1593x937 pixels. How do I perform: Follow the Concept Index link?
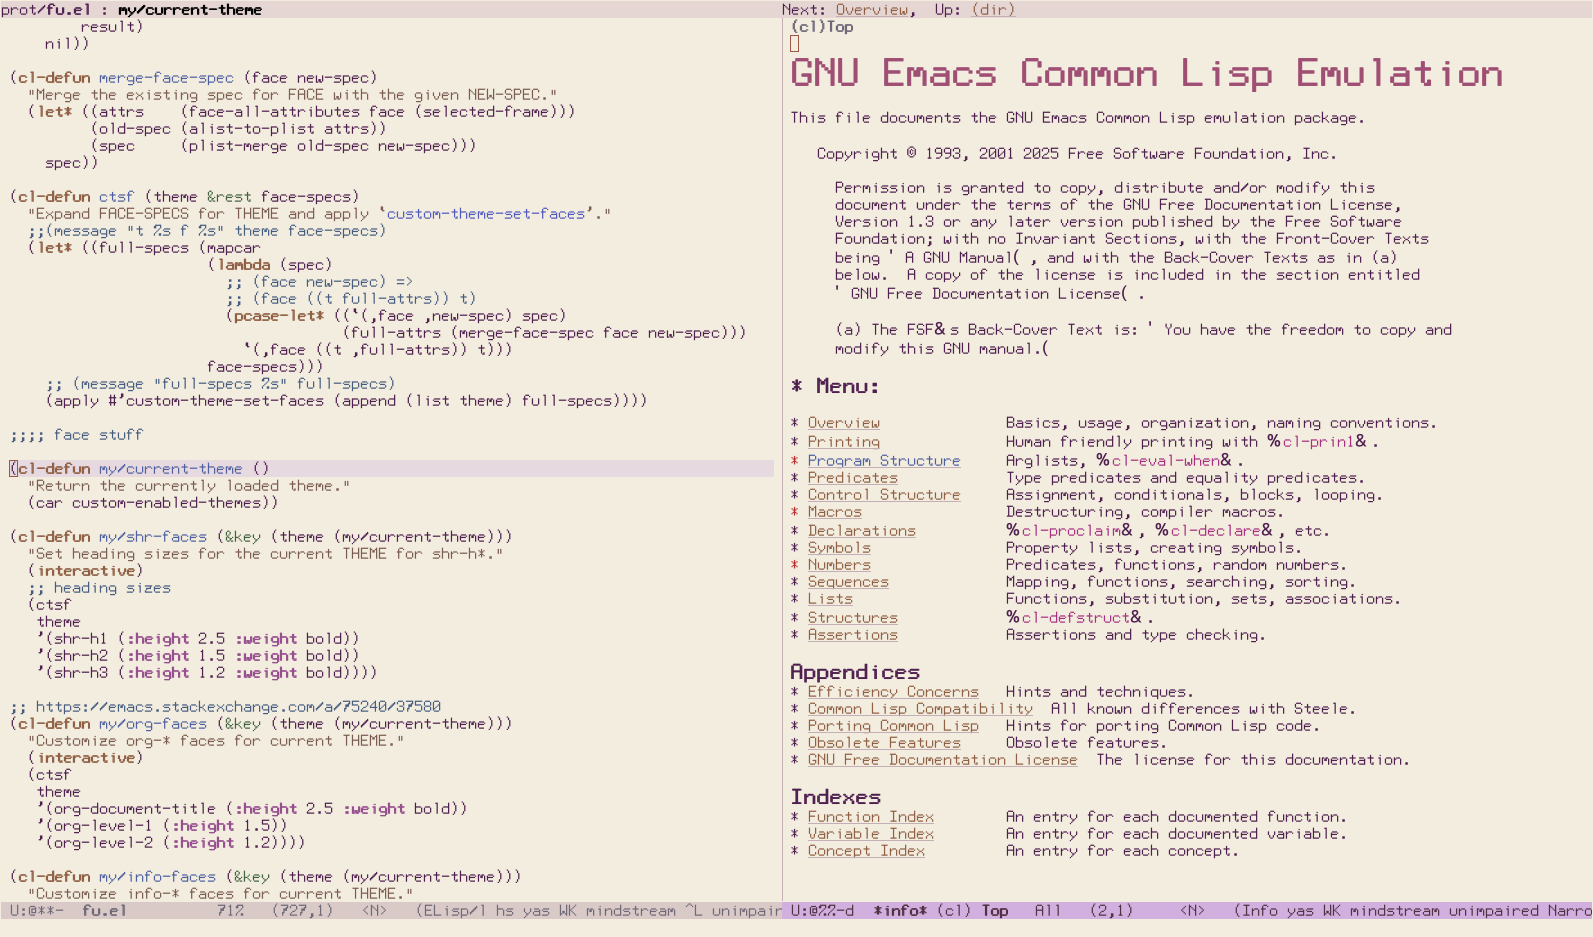[x=865, y=850]
